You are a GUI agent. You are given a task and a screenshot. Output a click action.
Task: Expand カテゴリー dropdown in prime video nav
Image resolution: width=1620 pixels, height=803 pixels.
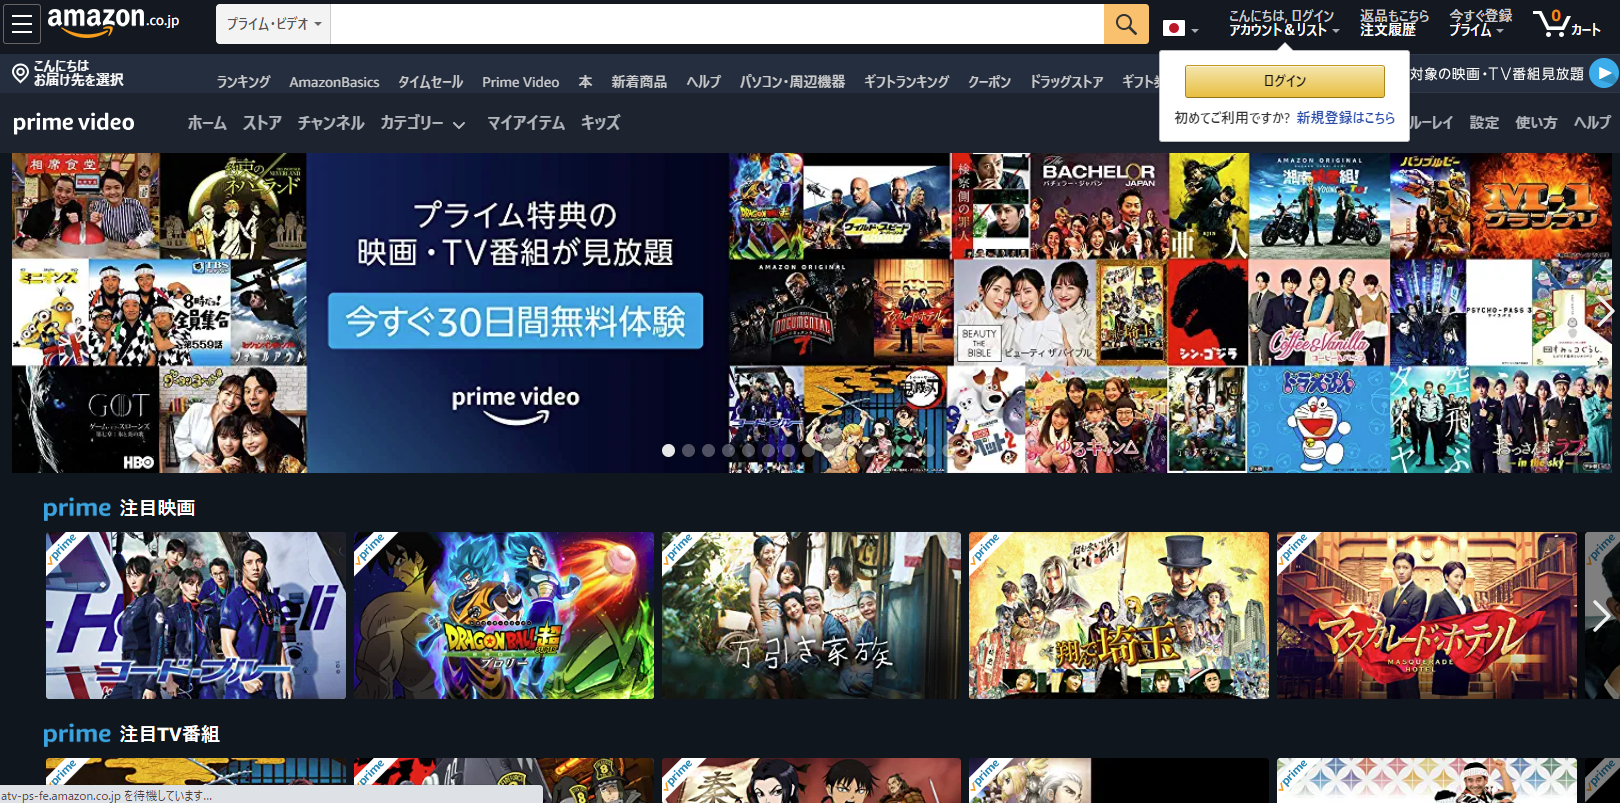[422, 123]
